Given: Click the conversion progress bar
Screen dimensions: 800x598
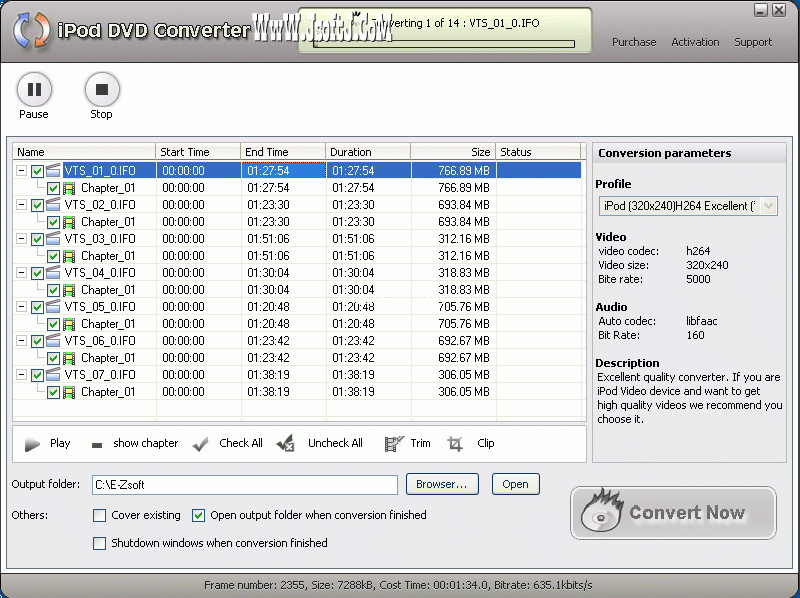Looking at the screenshot, I should [x=444, y=44].
